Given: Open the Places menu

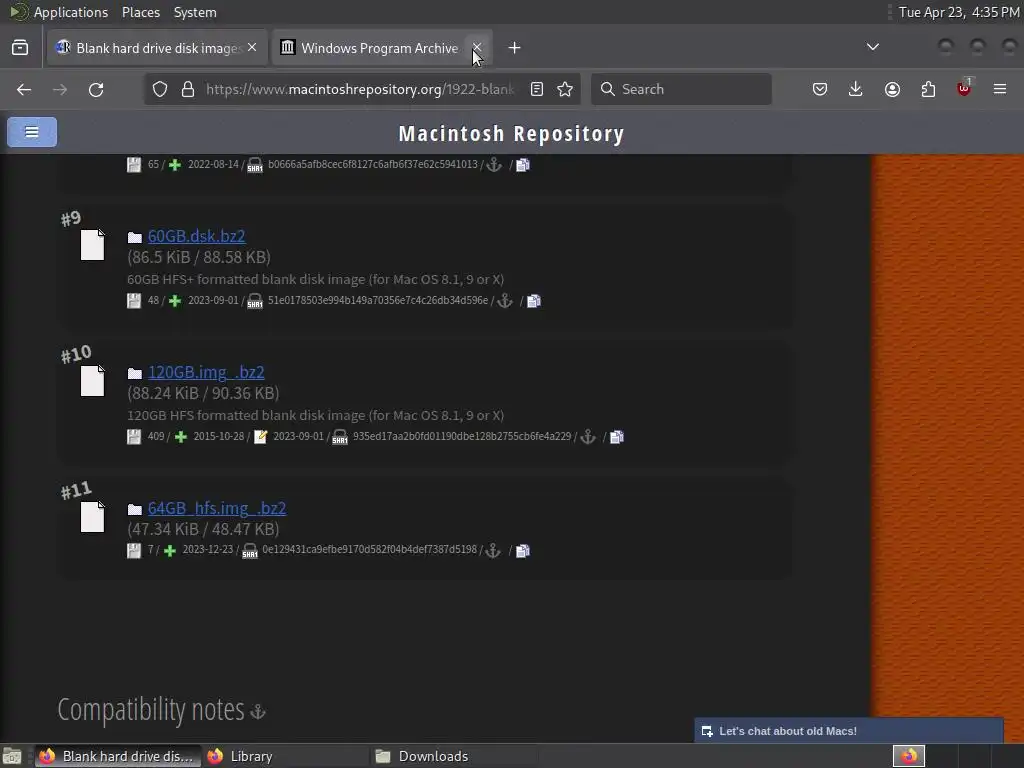Looking at the screenshot, I should point(140,12).
